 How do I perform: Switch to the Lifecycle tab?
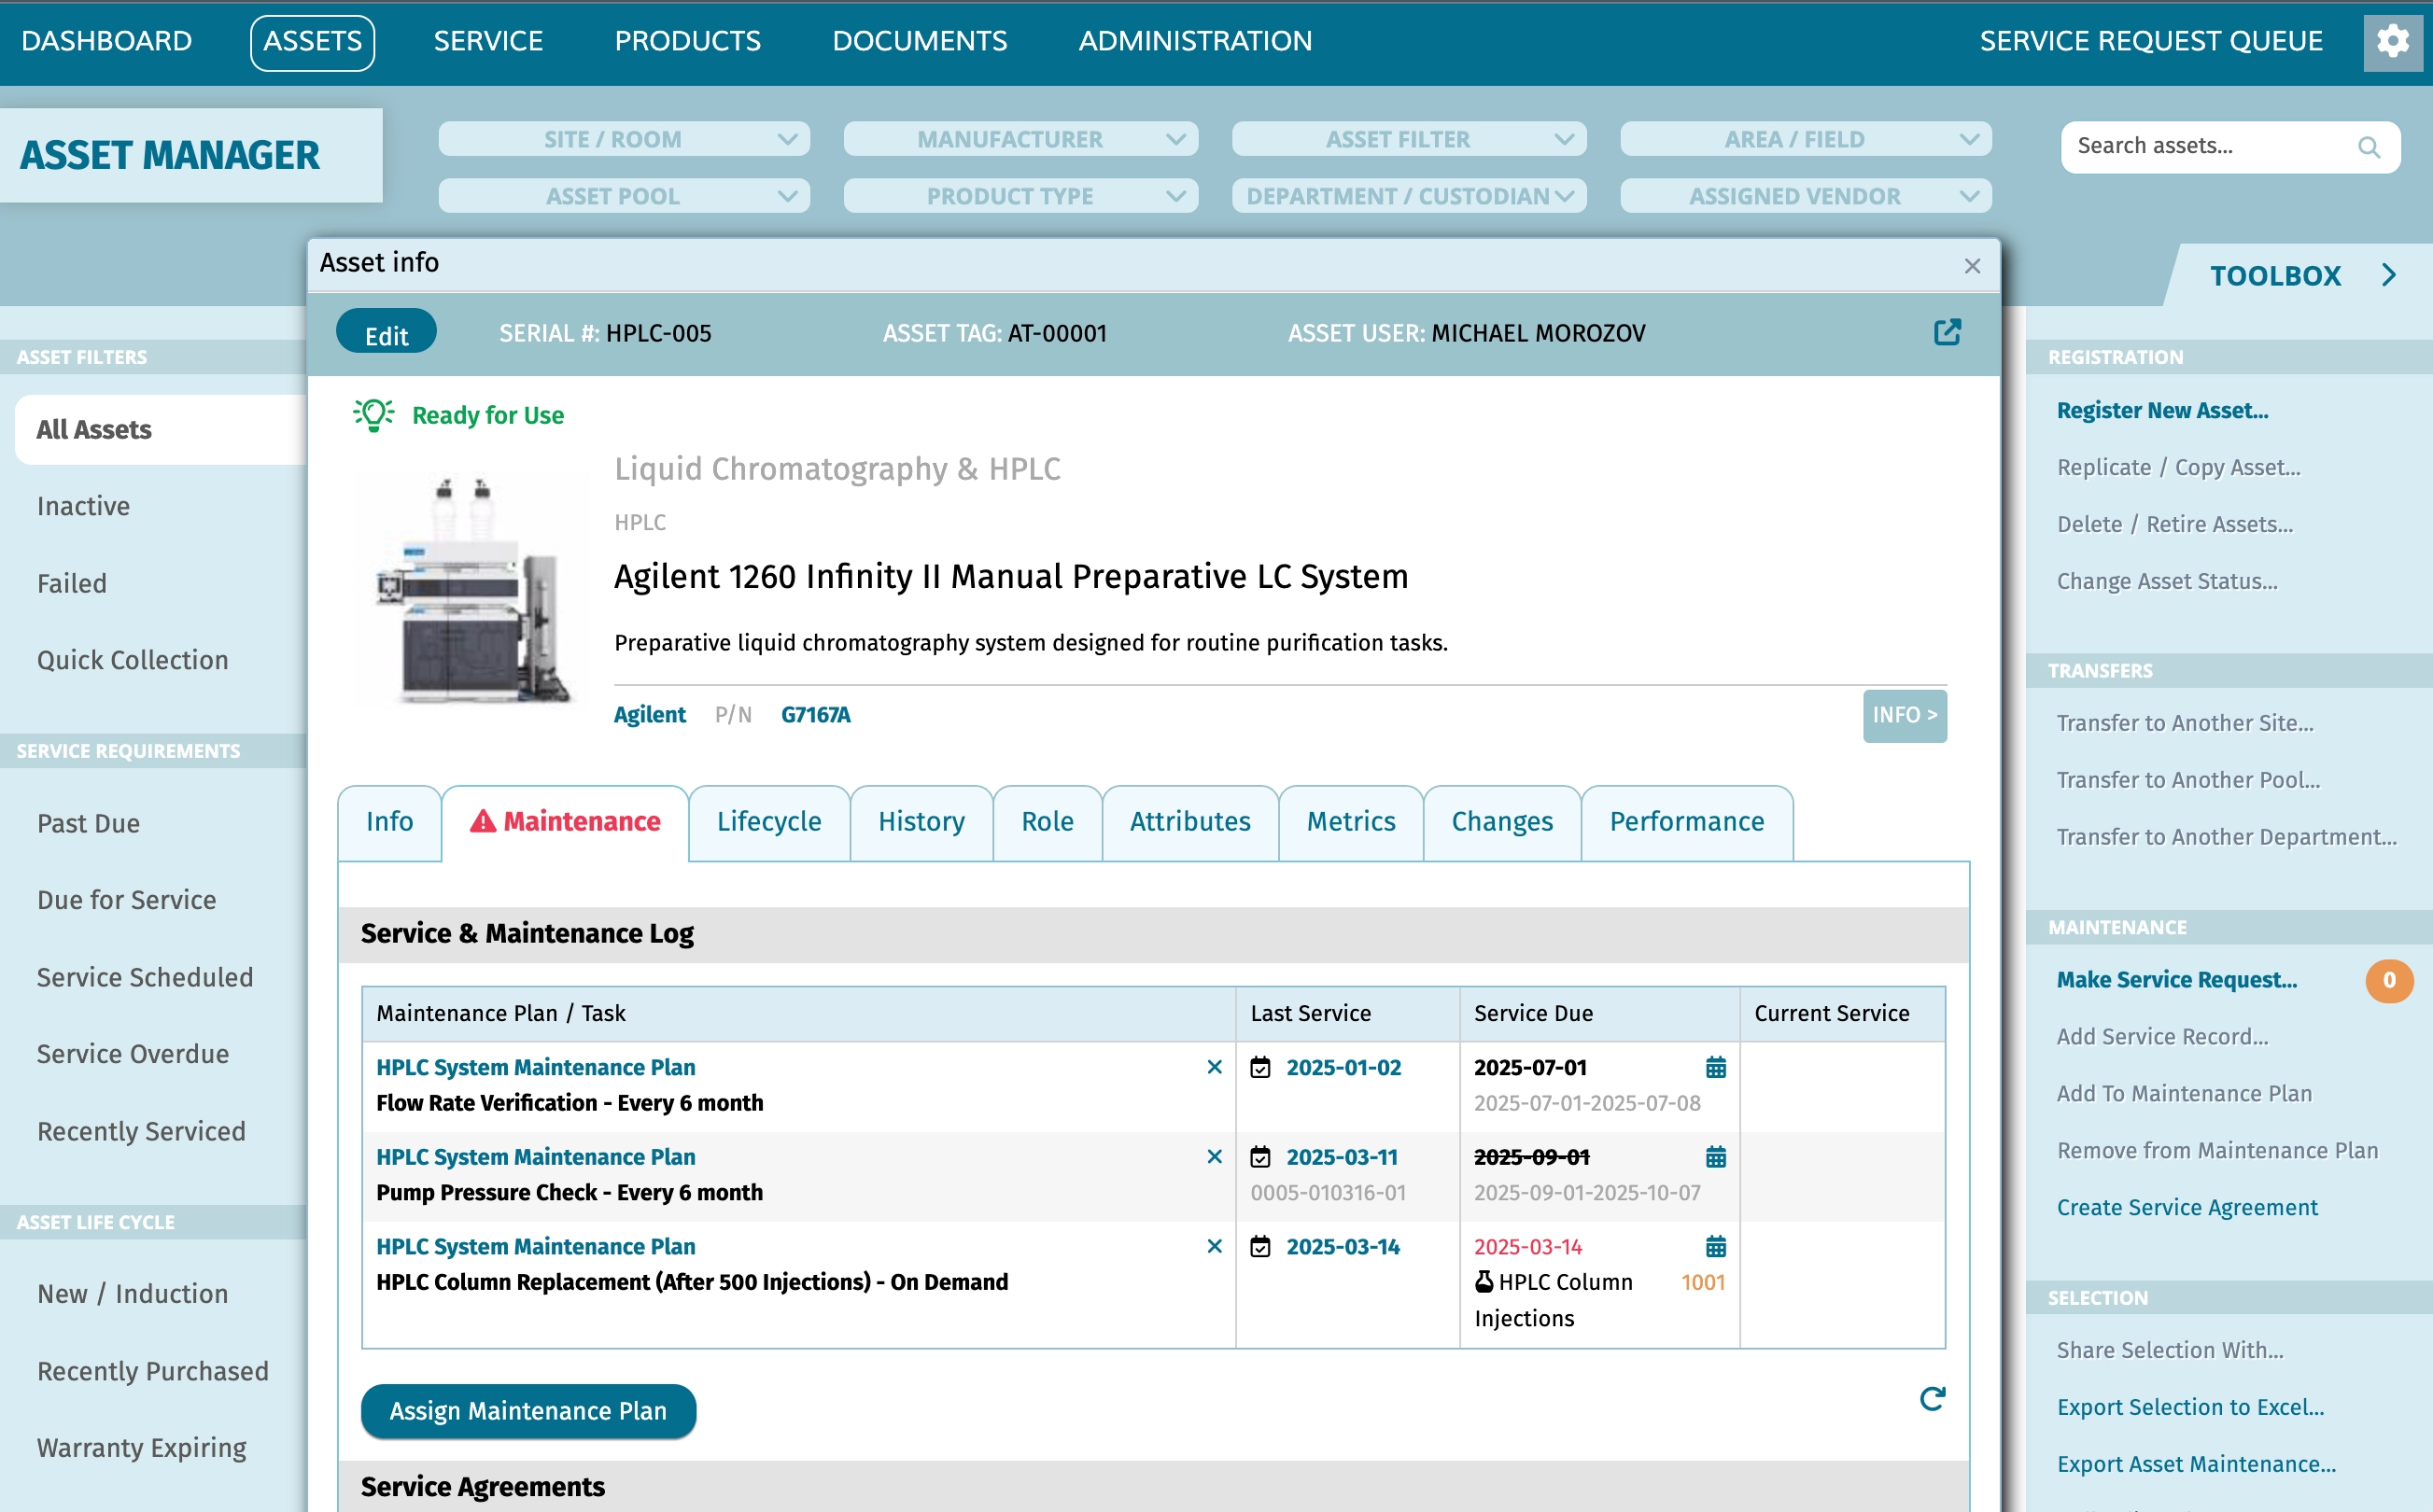(x=768, y=821)
